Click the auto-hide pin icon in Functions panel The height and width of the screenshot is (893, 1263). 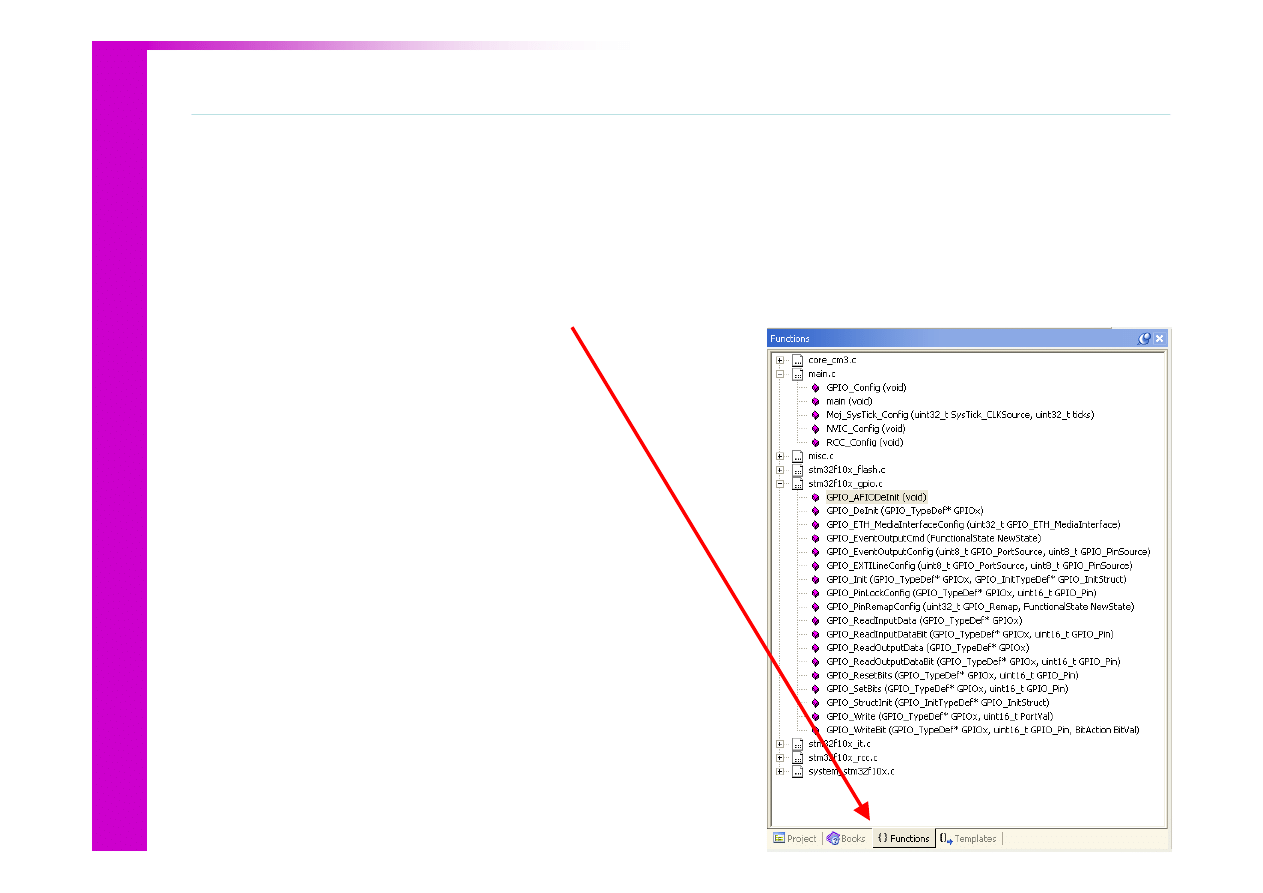point(1144,339)
